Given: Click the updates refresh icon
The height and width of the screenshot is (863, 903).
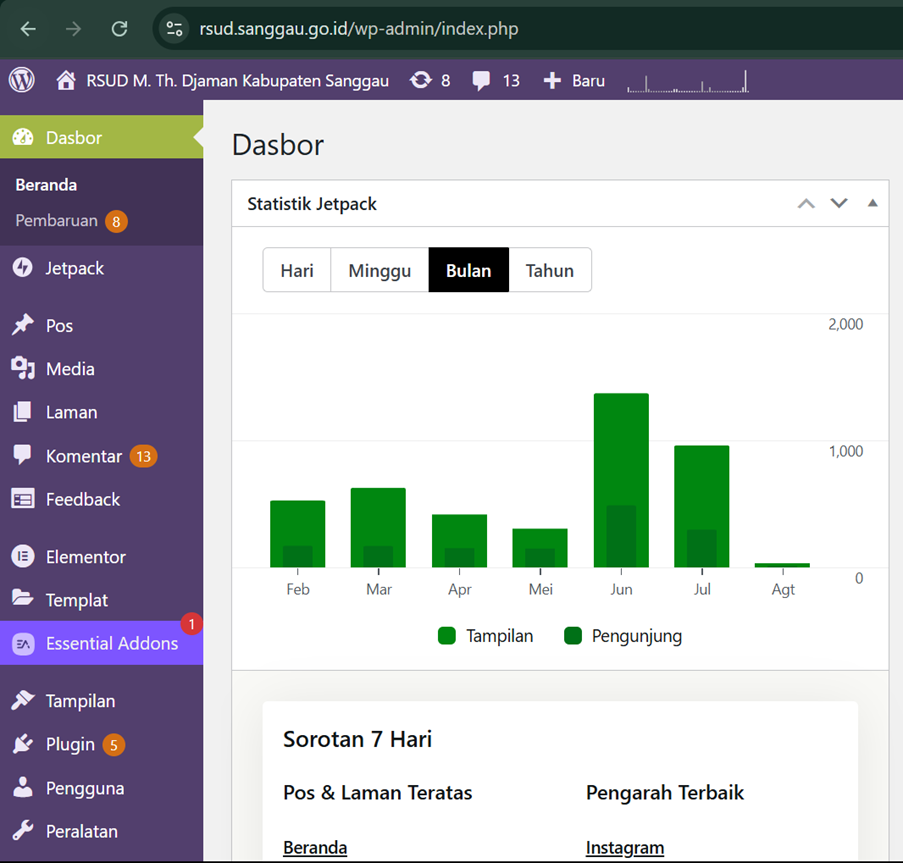Looking at the screenshot, I should point(421,81).
